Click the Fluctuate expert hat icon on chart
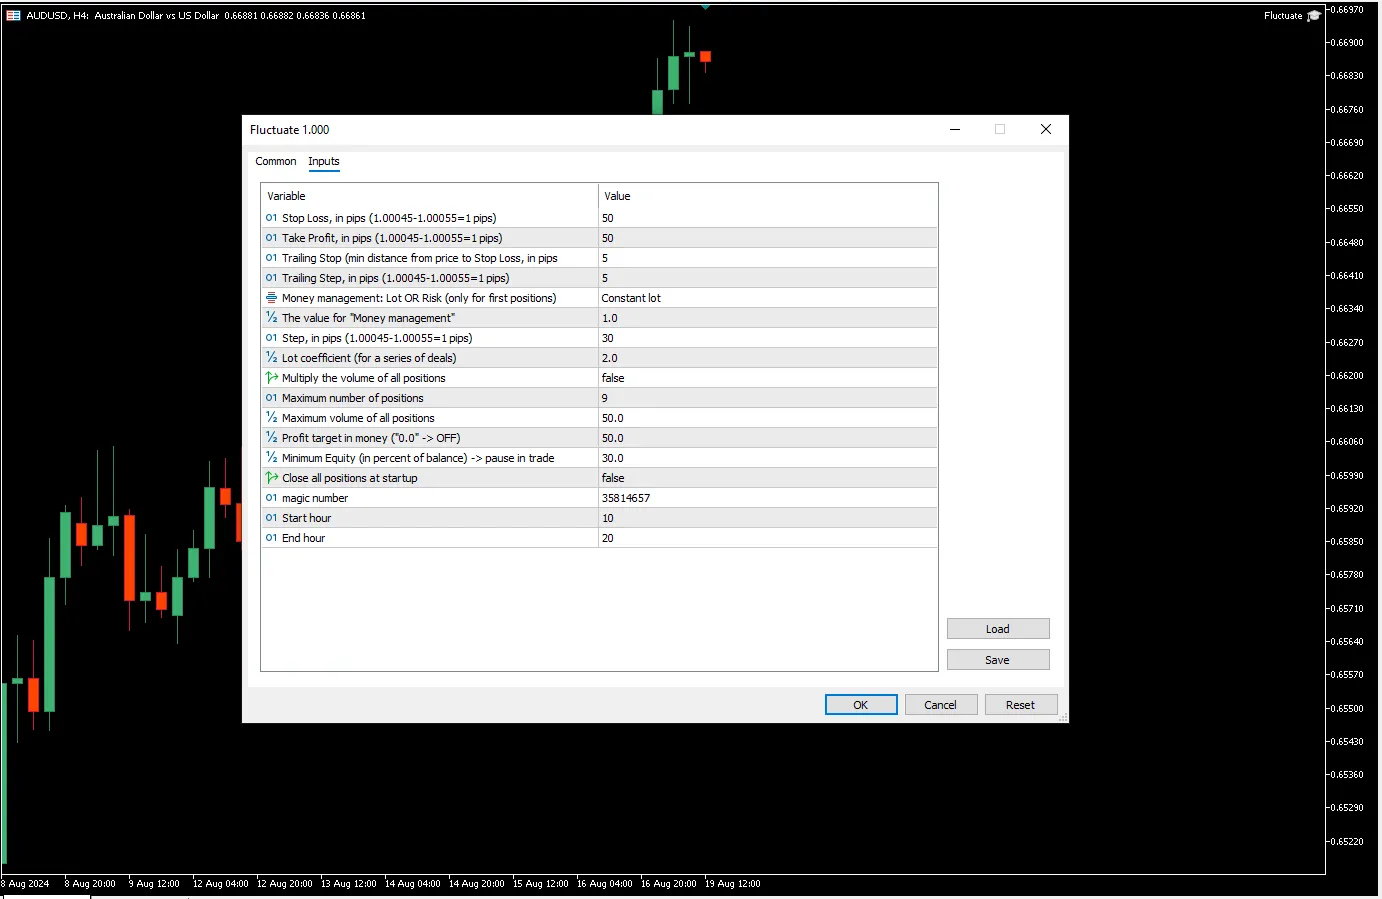Image resolution: width=1382 pixels, height=899 pixels. 1313,16
